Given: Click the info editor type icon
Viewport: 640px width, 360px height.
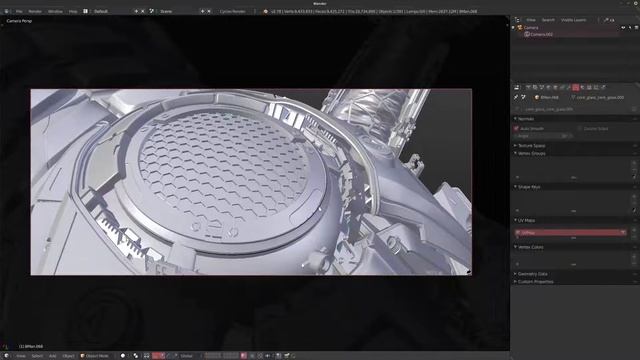Looking at the screenshot, I should click(7, 11).
